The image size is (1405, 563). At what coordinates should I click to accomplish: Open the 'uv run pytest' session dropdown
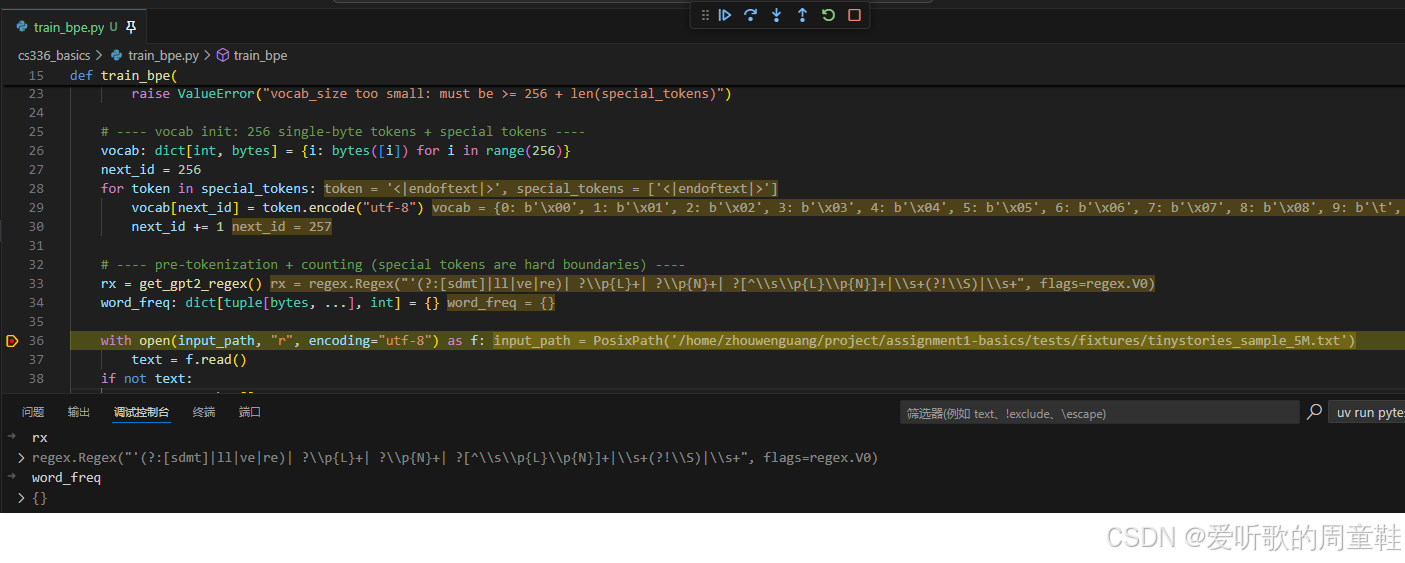click(x=1366, y=412)
